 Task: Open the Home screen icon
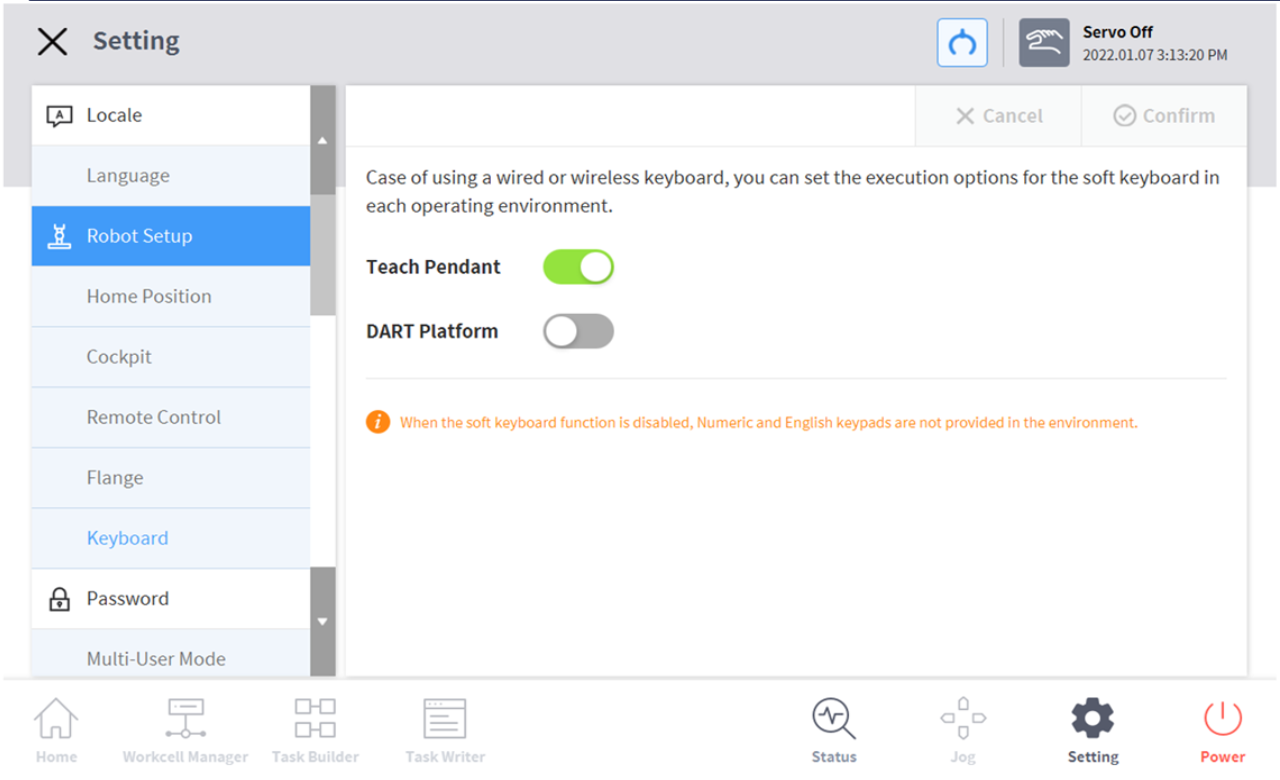pyautogui.click(x=56, y=728)
